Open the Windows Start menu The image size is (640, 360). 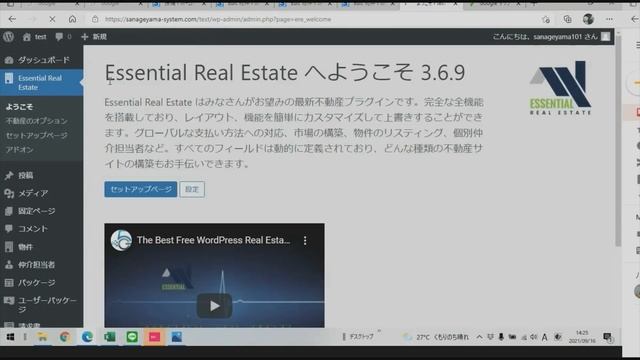coord(10,337)
